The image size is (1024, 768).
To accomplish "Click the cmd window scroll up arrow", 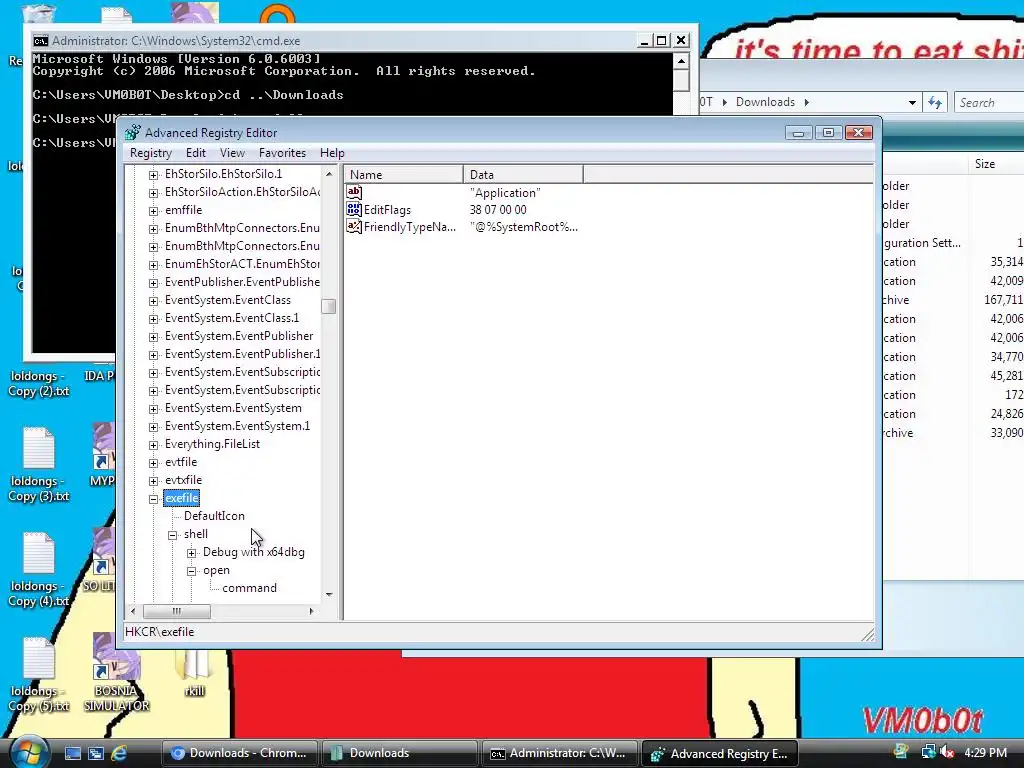I will tap(681, 61).
